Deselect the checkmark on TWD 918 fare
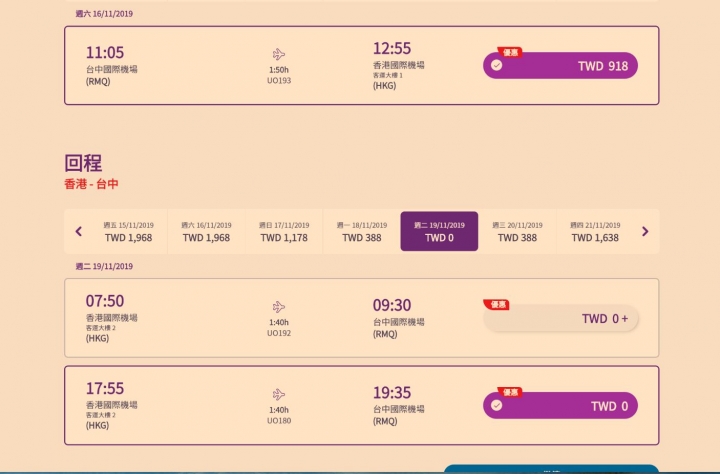The height and width of the screenshot is (474, 720). pos(496,65)
